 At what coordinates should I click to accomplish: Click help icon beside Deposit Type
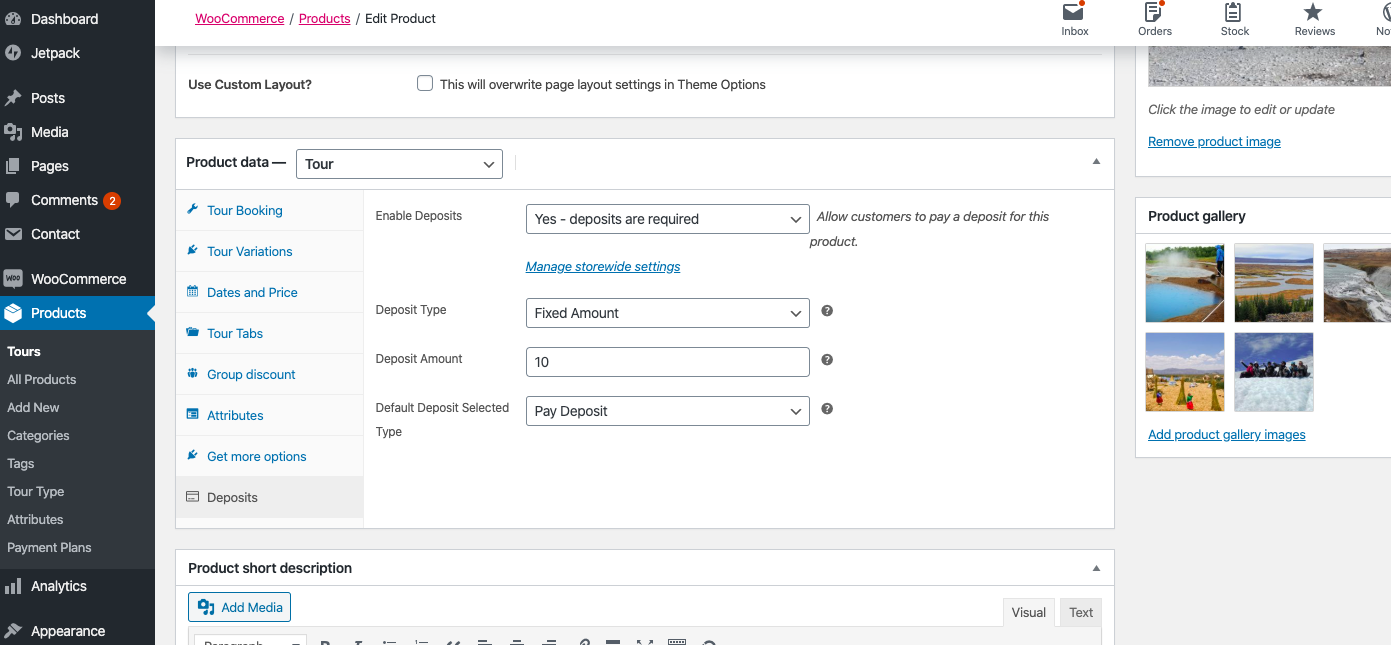click(827, 311)
